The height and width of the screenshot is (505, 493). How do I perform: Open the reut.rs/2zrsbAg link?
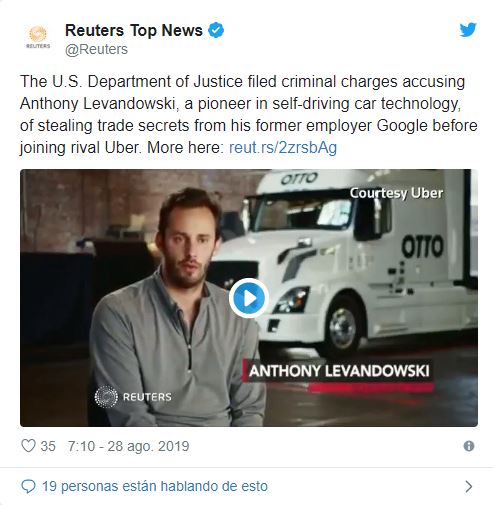tap(283, 147)
